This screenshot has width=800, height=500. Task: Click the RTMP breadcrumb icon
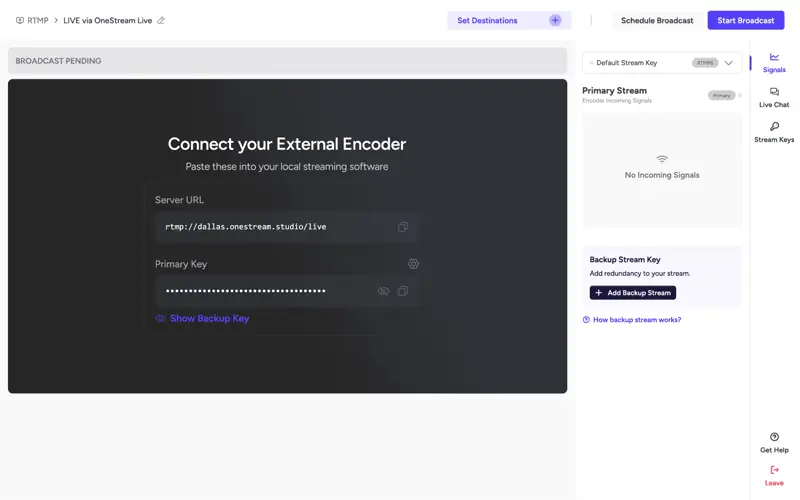point(20,20)
